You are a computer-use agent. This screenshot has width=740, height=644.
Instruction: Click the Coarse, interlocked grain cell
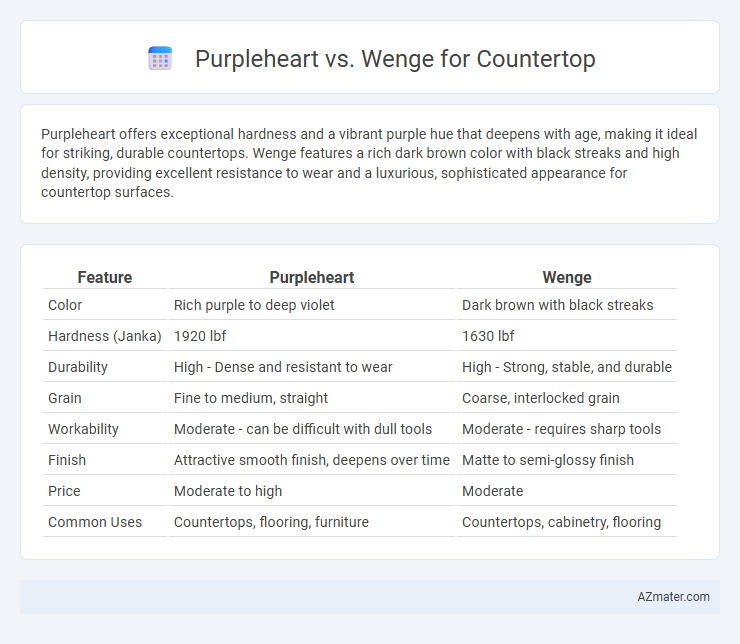click(540, 398)
